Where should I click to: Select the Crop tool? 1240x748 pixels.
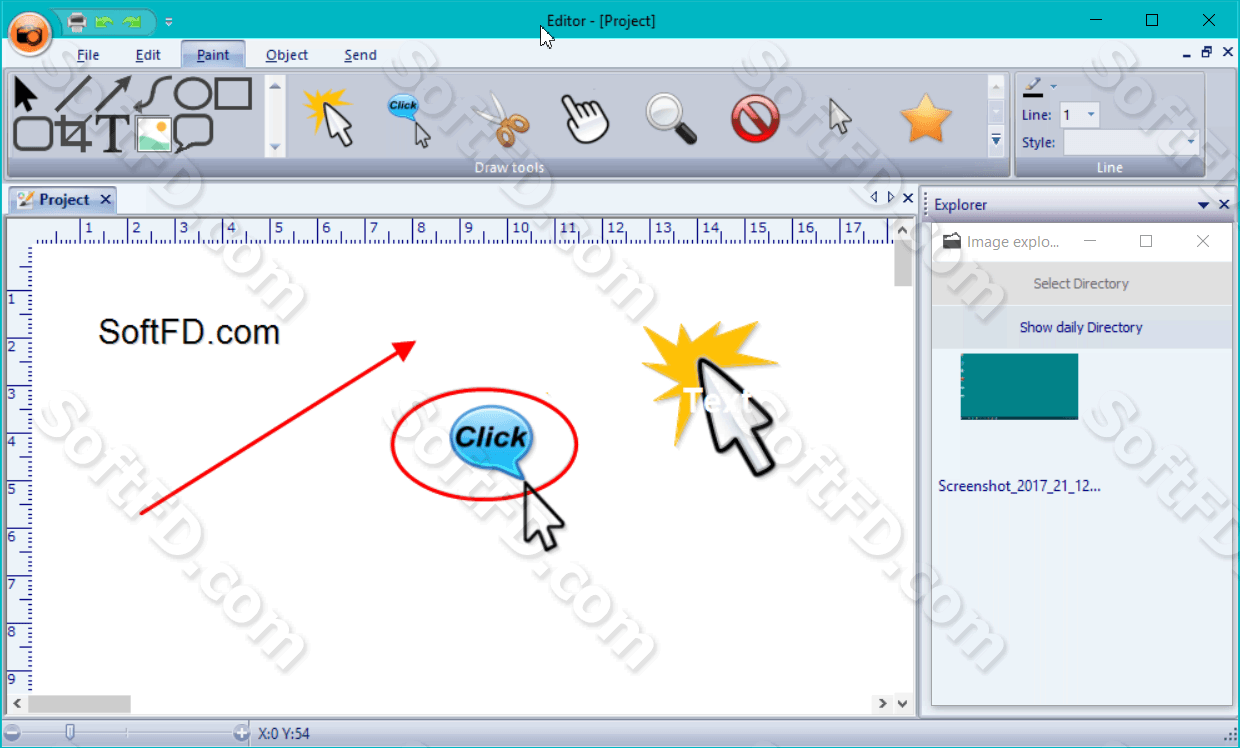click(x=74, y=134)
